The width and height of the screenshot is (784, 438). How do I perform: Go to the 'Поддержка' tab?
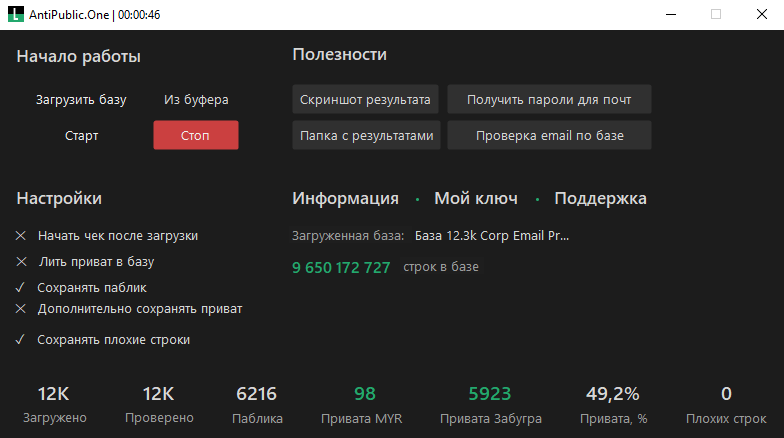[x=600, y=198]
